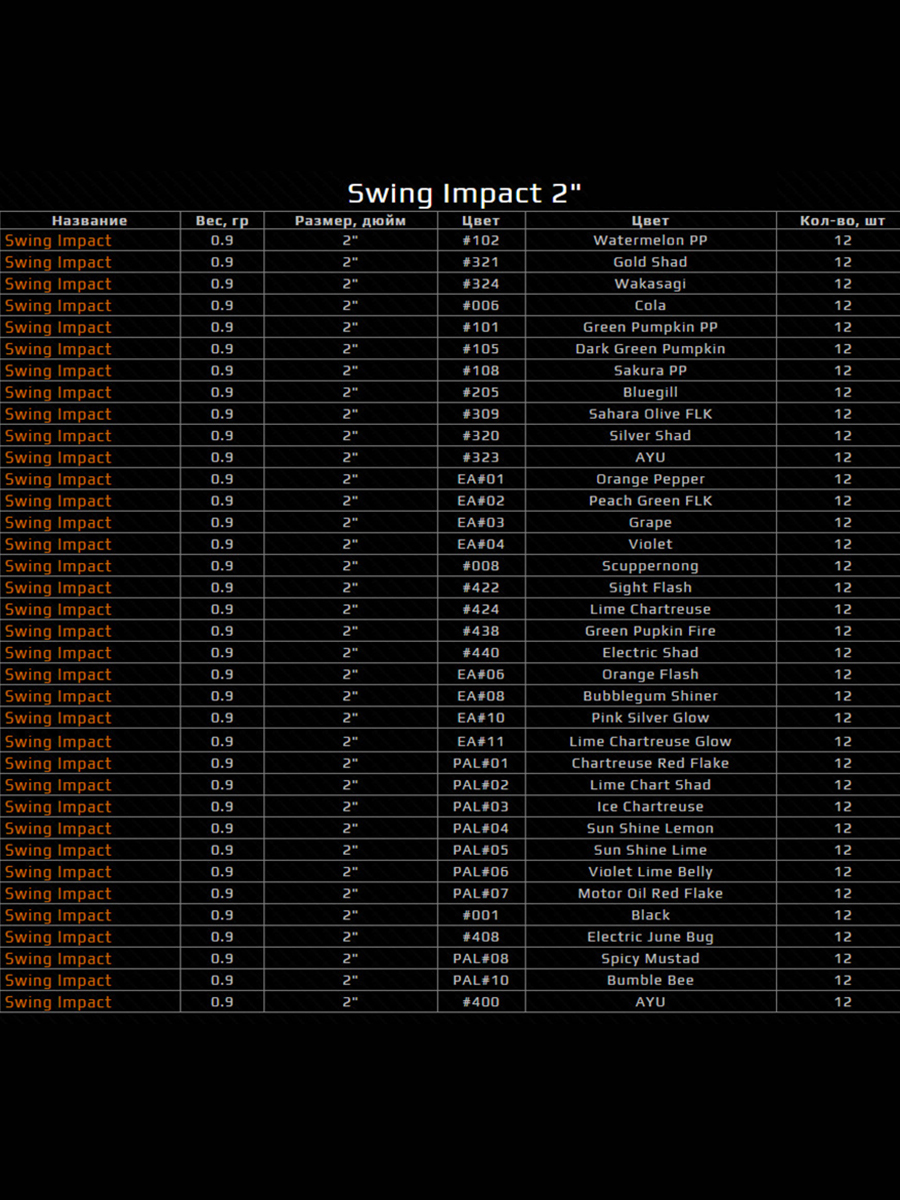The height and width of the screenshot is (1200, 900).
Task: Select the "EA#02" code cell
Action: [480, 501]
